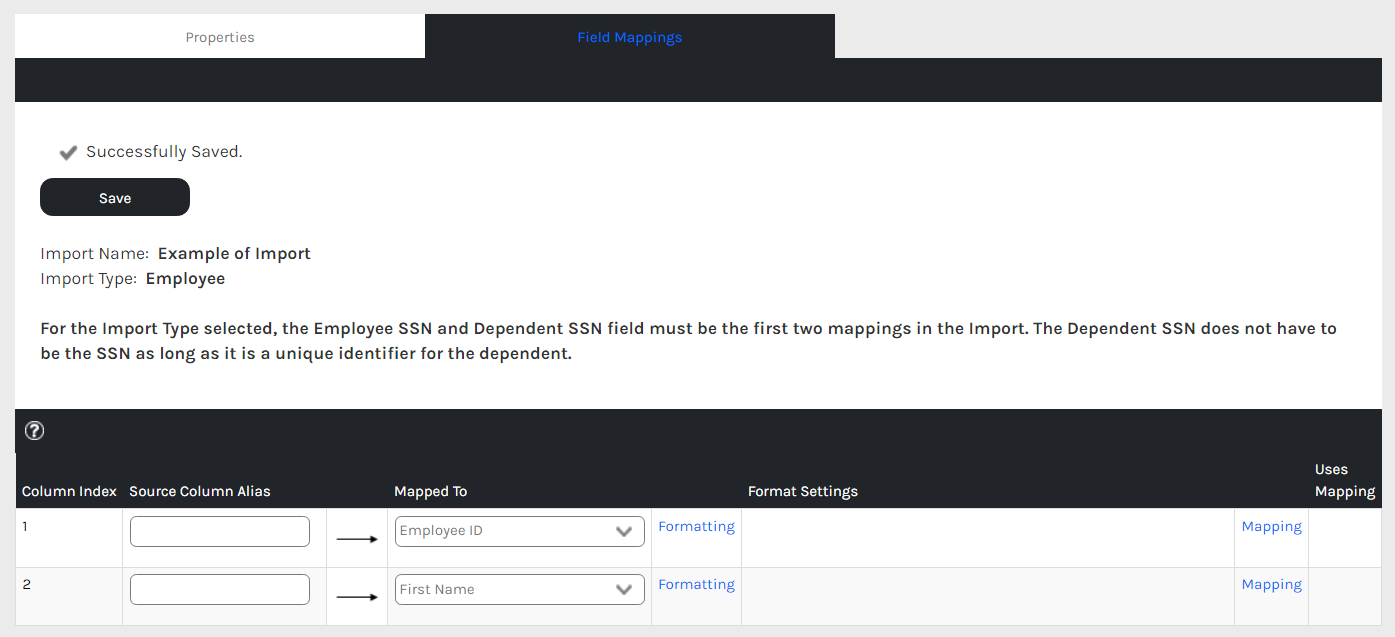Select the Employee import type text
Screen dimensions: 1395x637
pos(185,279)
